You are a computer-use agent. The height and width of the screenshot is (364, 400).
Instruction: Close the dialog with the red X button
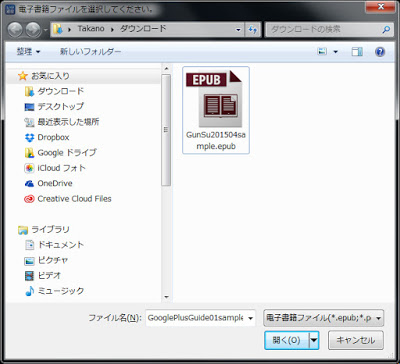coord(380,7)
